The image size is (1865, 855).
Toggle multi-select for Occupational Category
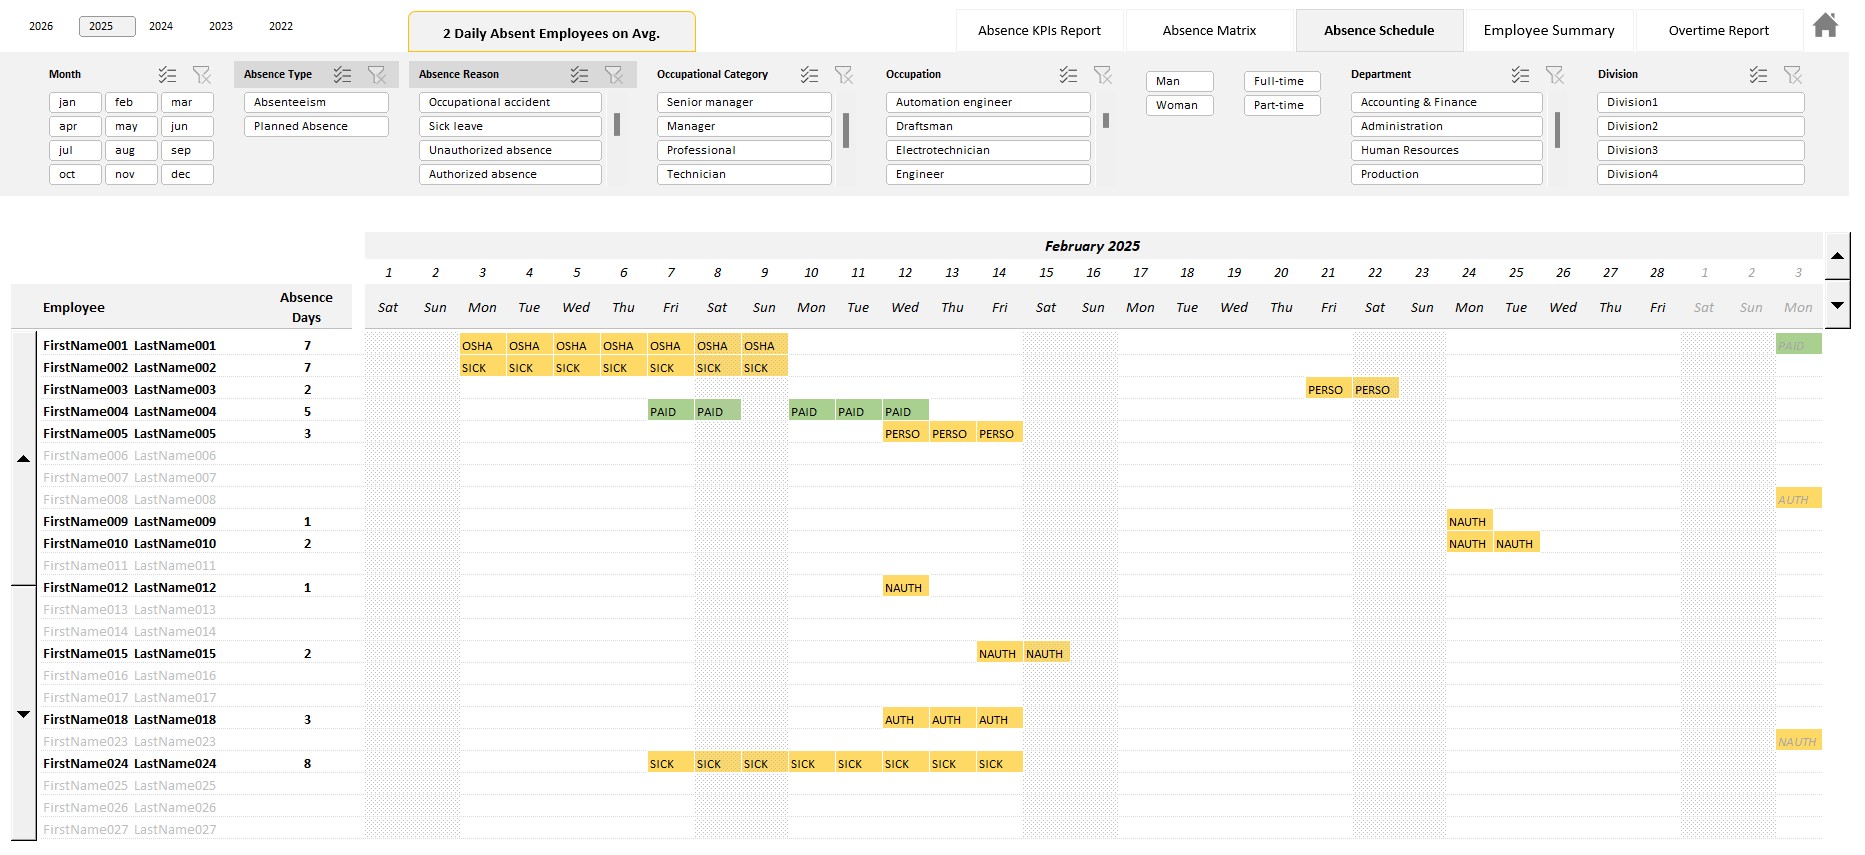tap(810, 75)
